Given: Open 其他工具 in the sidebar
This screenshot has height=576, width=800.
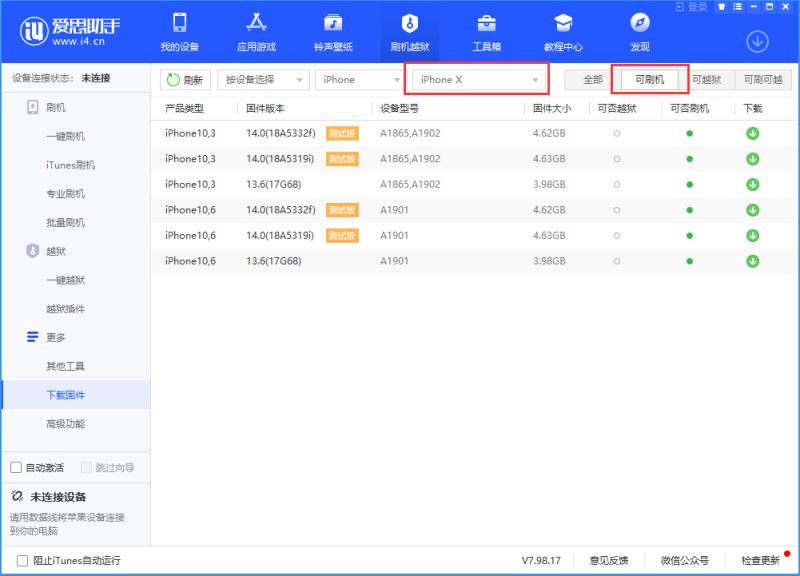Looking at the screenshot, I should (x=65, y=366).
